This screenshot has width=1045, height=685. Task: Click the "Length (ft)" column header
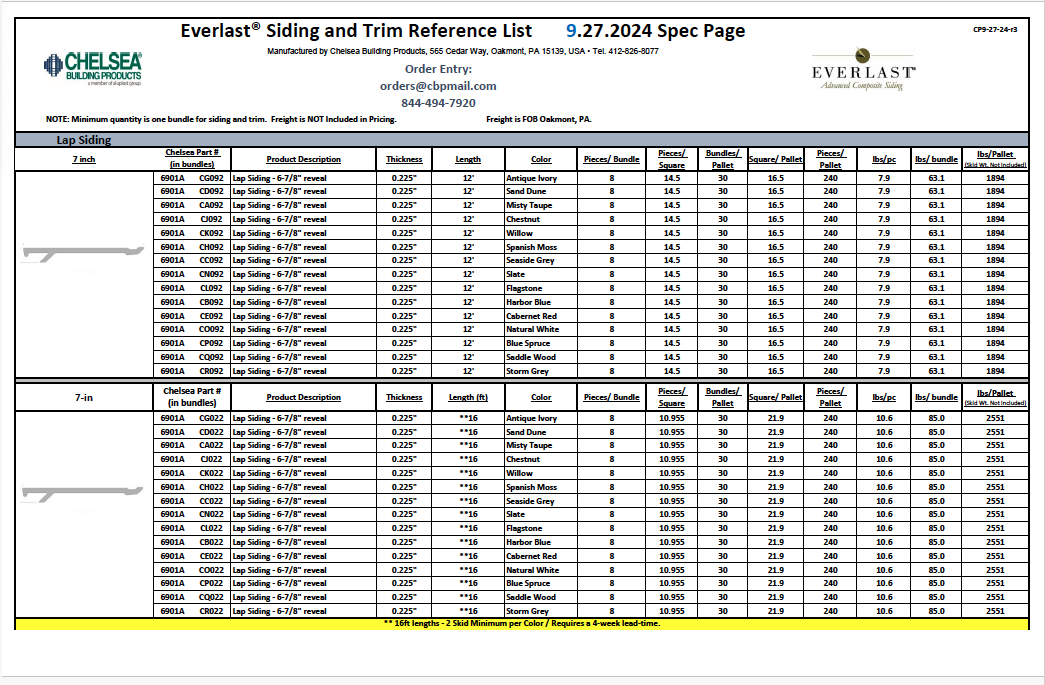468,397
